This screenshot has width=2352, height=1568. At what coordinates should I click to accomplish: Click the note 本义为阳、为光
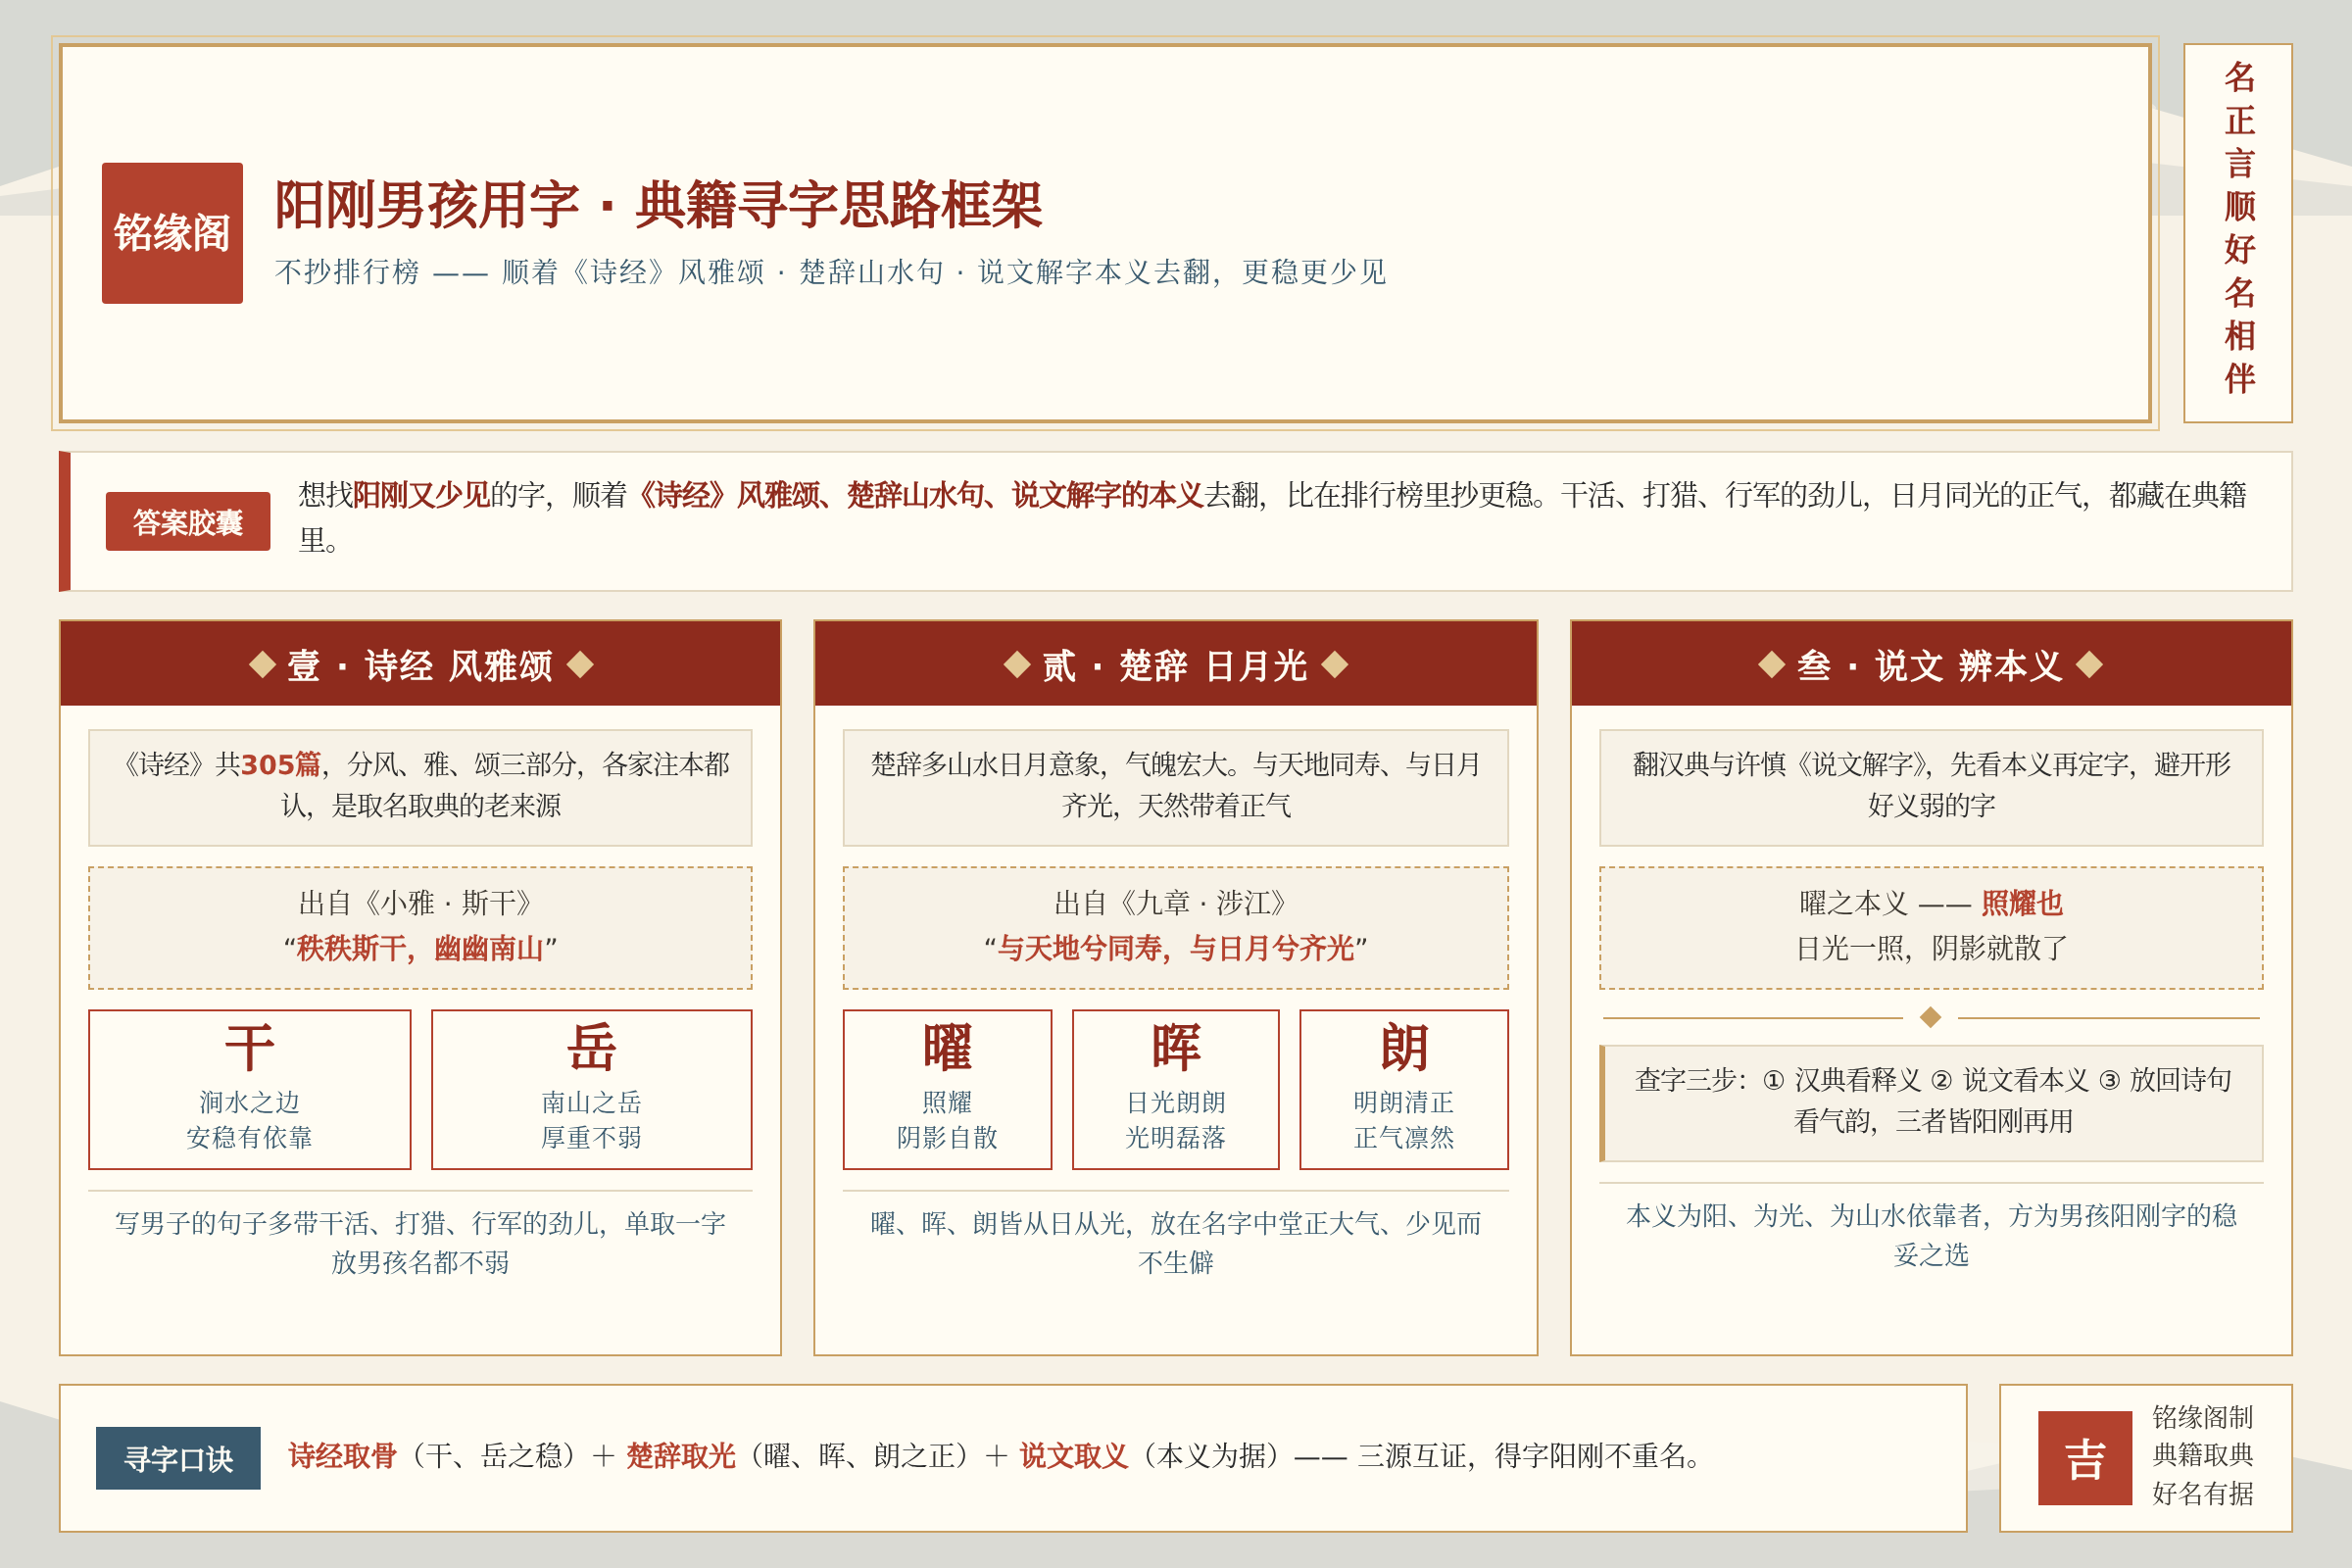point(1931,1234)
